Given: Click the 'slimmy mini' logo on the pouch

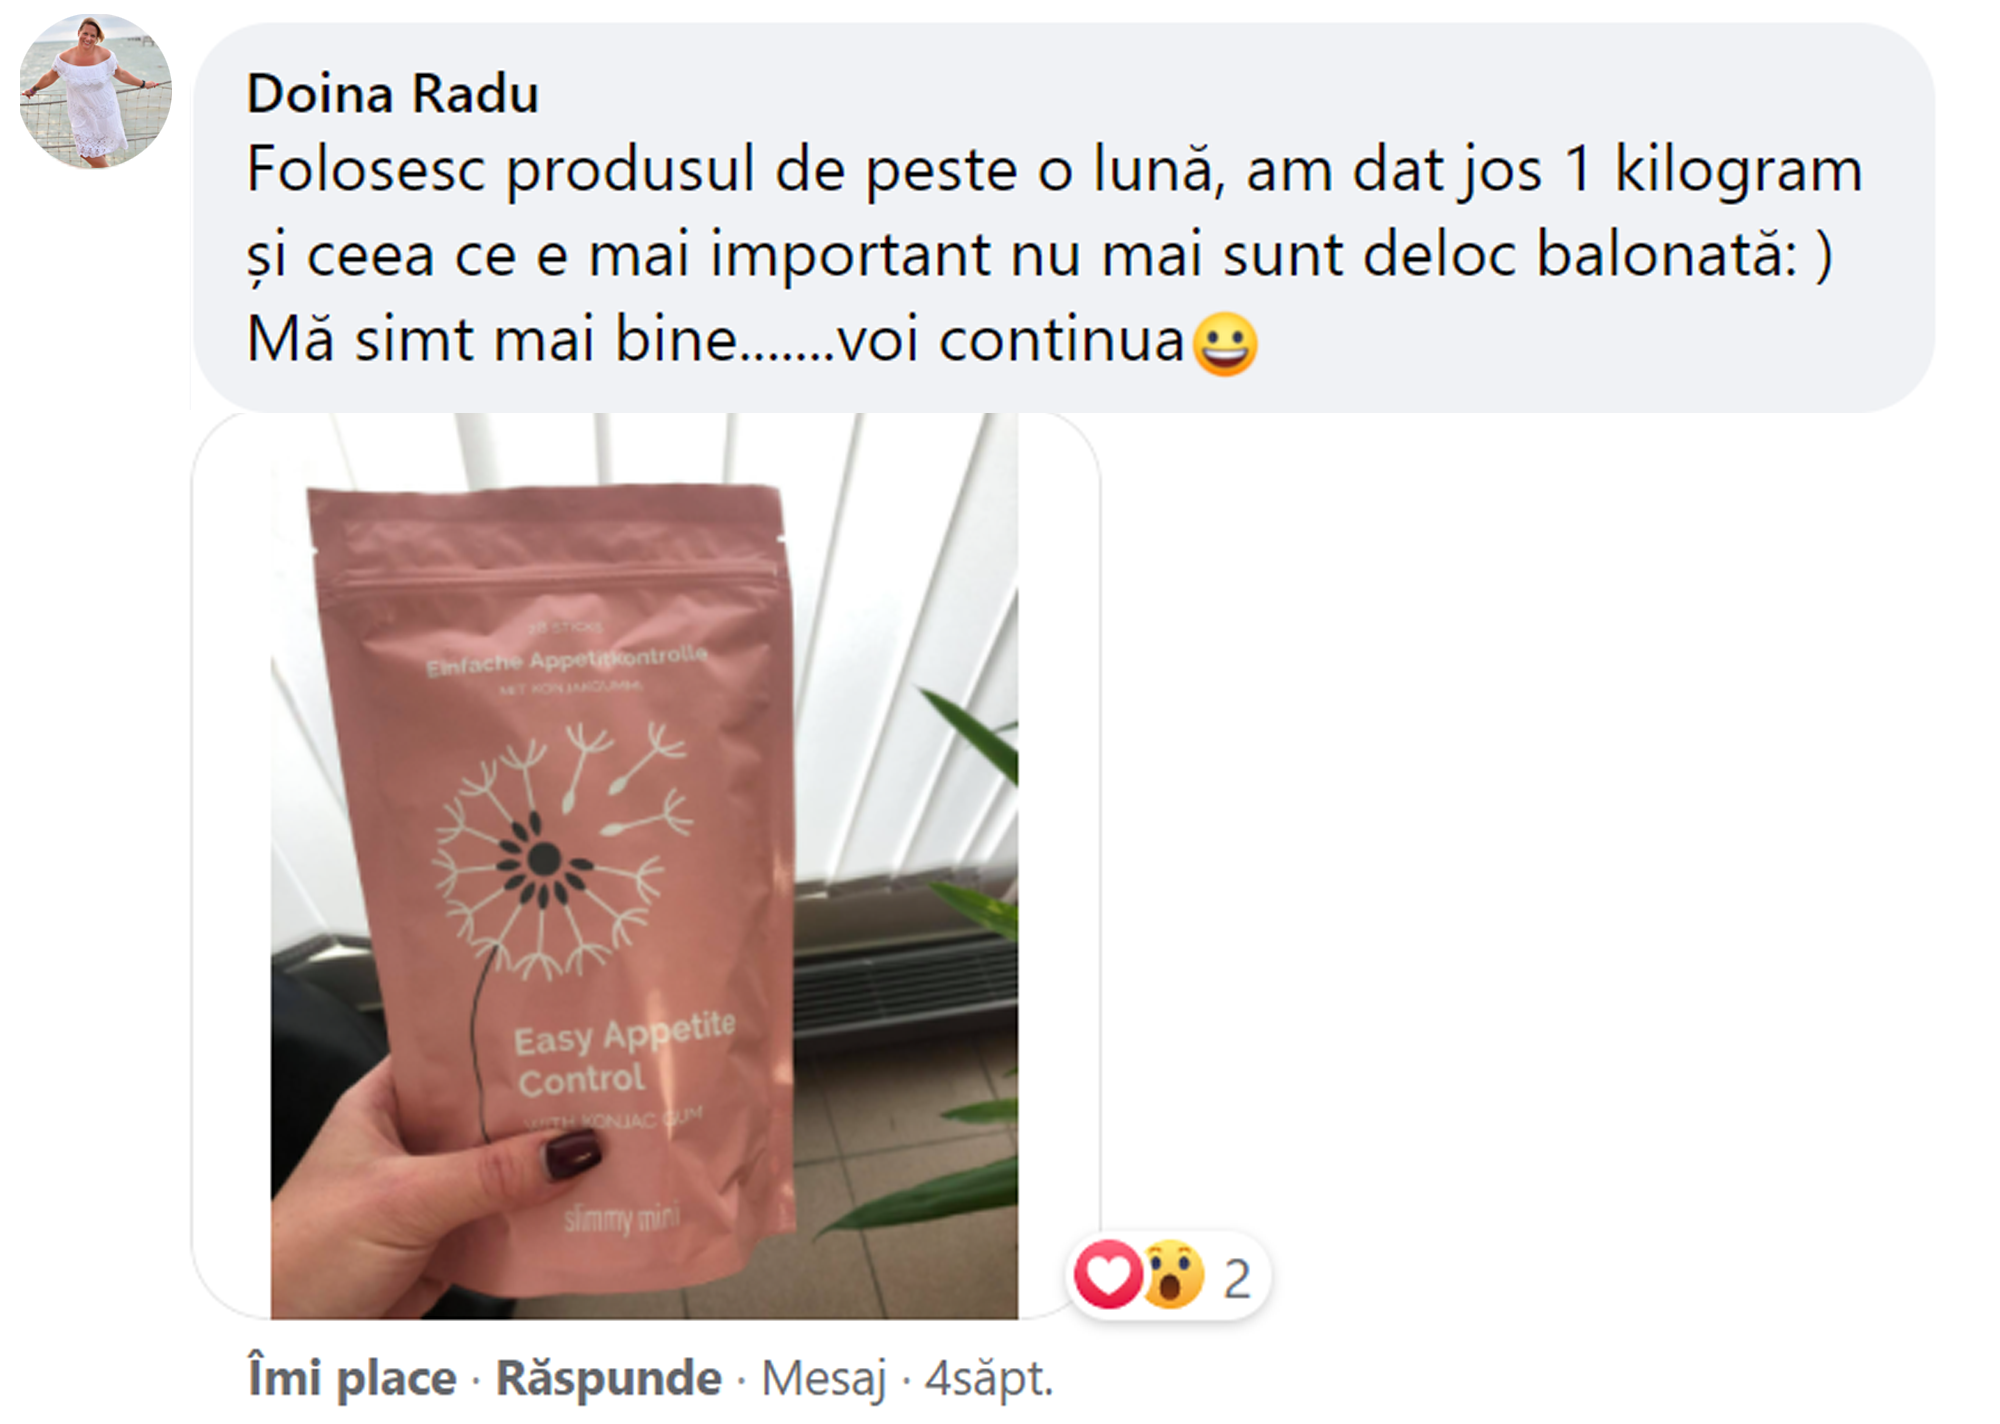Looking at the screenshot, I should click(622, 1218).
